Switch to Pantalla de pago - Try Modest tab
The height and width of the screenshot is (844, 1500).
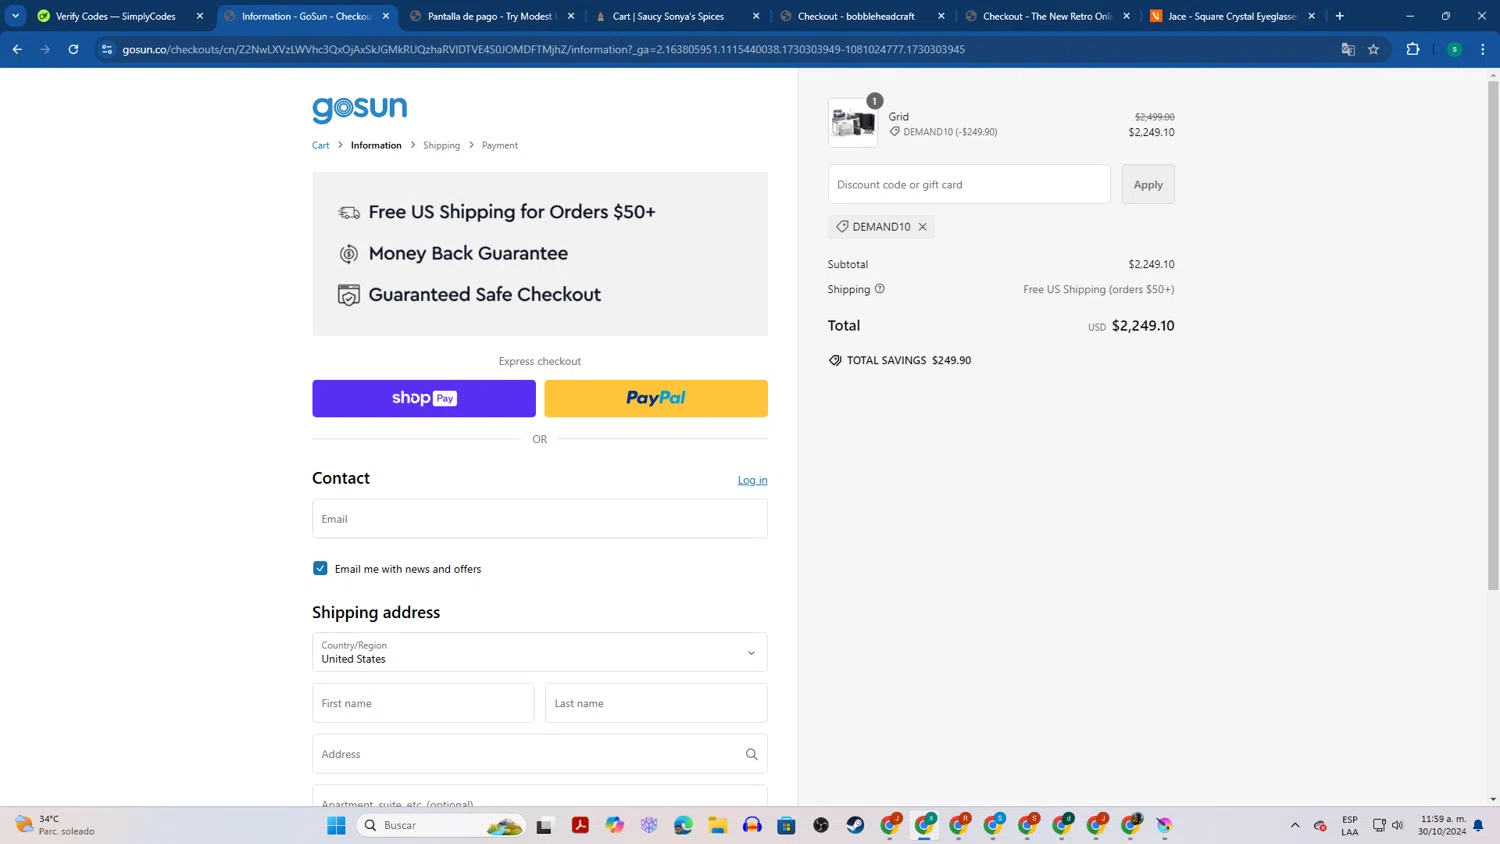click(x=490, y=16)
